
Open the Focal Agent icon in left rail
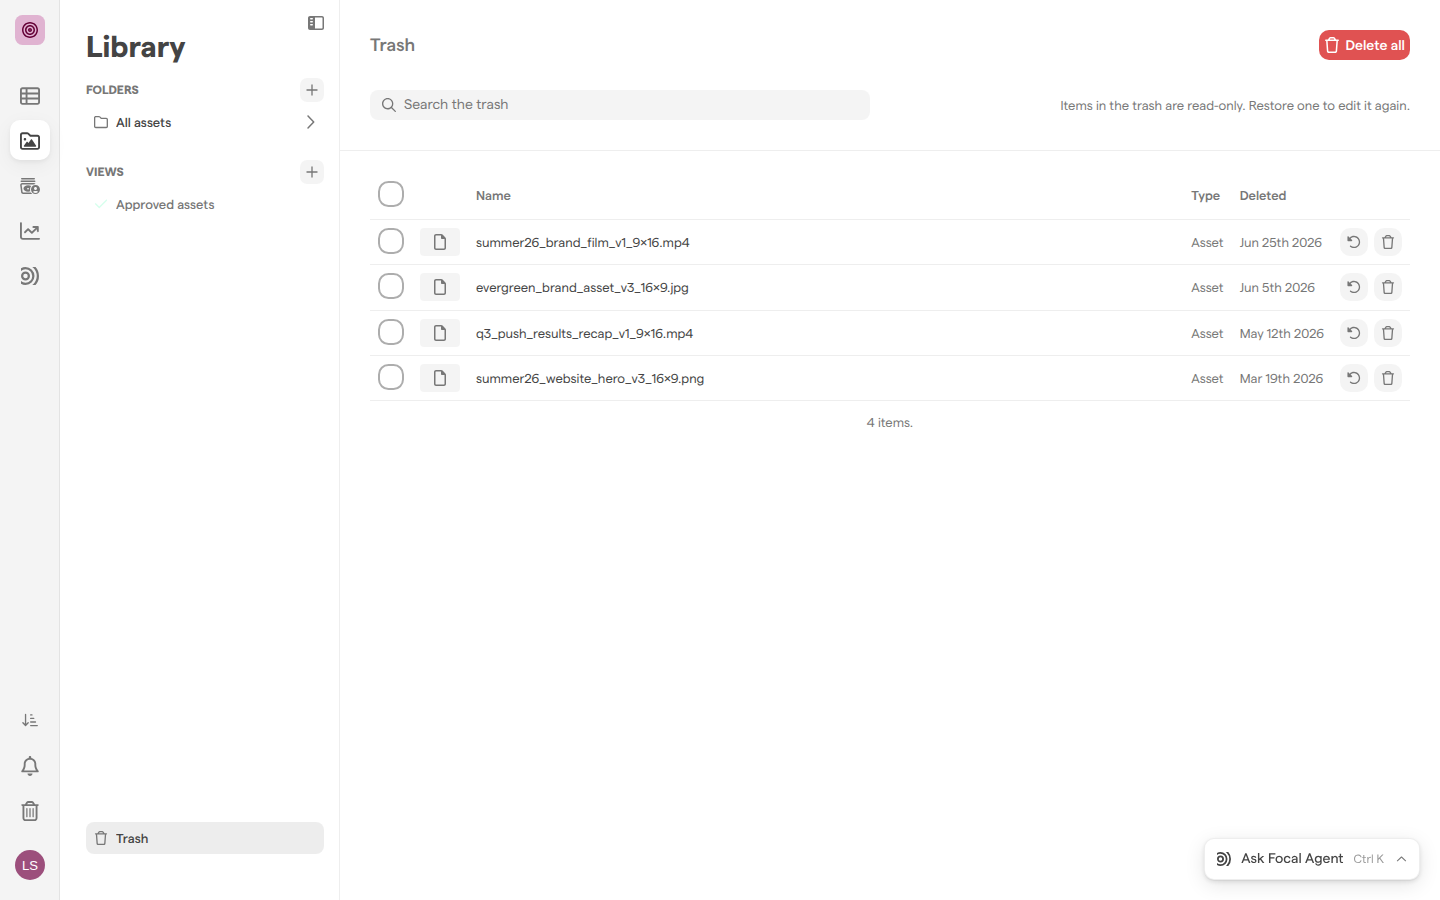[30, 276]
